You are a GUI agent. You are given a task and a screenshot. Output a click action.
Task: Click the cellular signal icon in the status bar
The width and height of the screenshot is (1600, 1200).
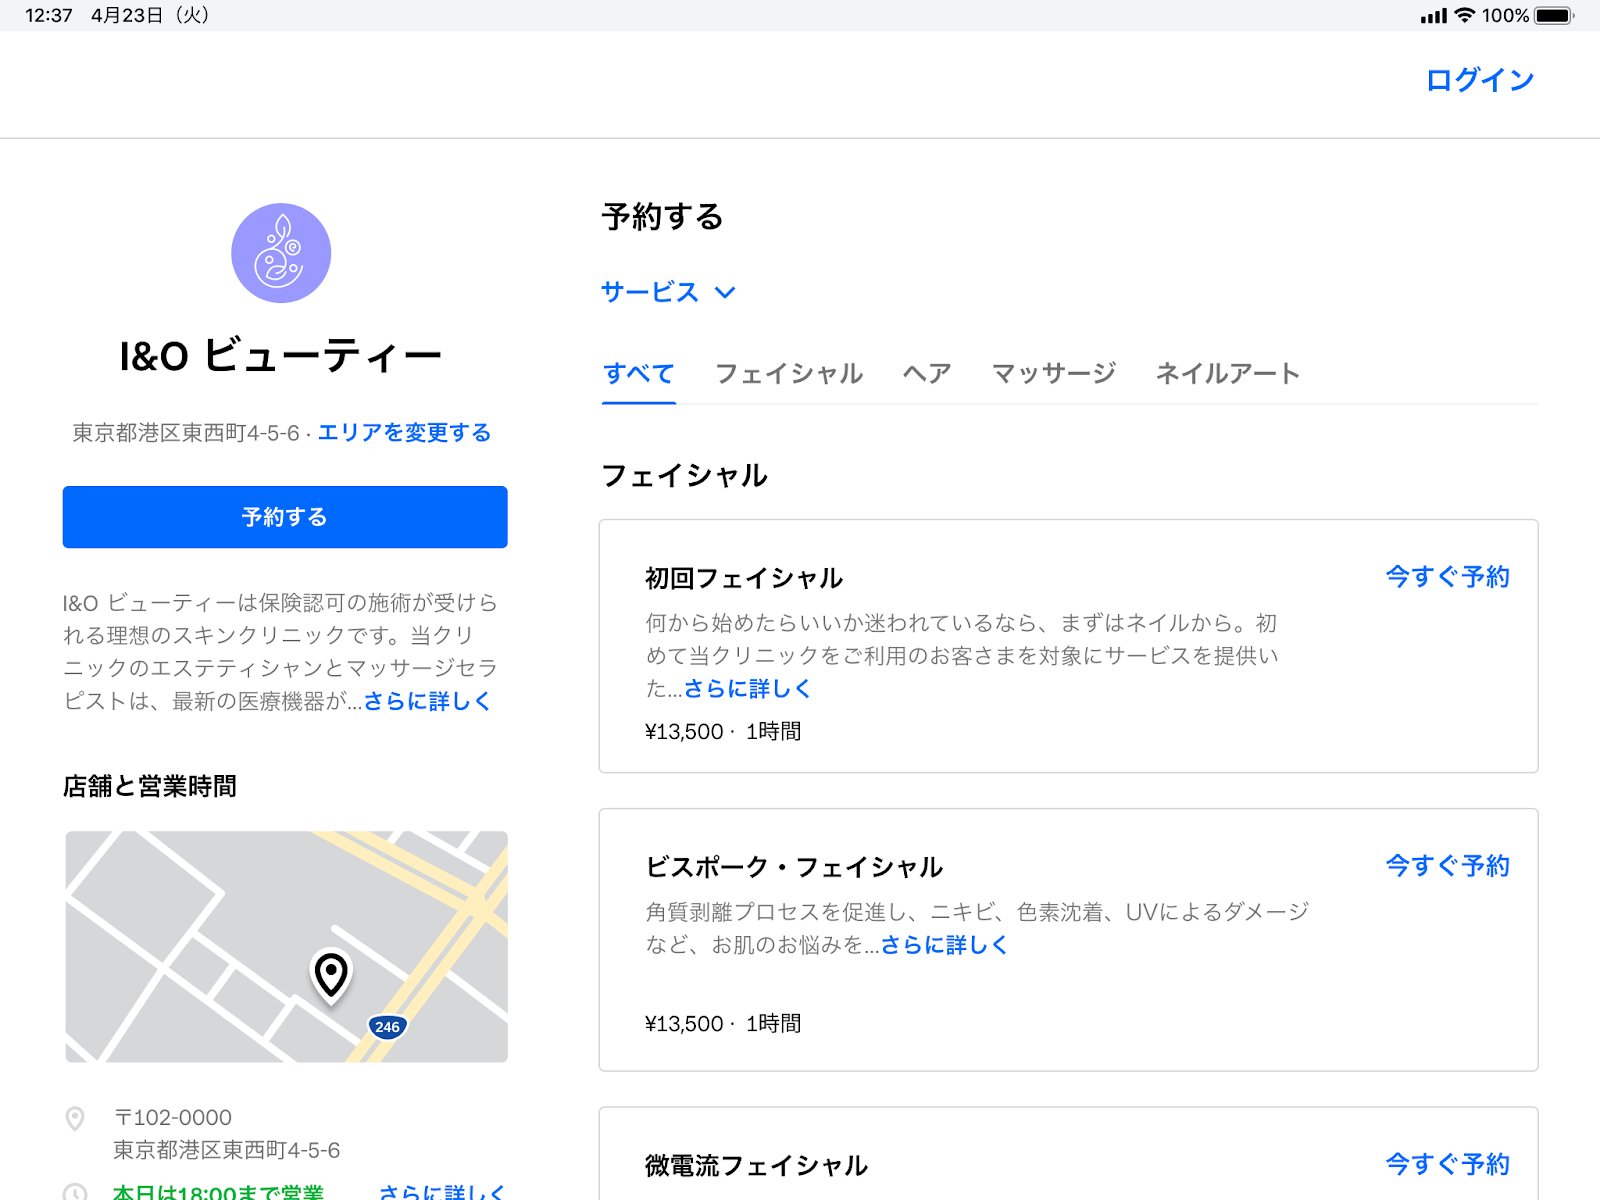tap(1432, 14)
